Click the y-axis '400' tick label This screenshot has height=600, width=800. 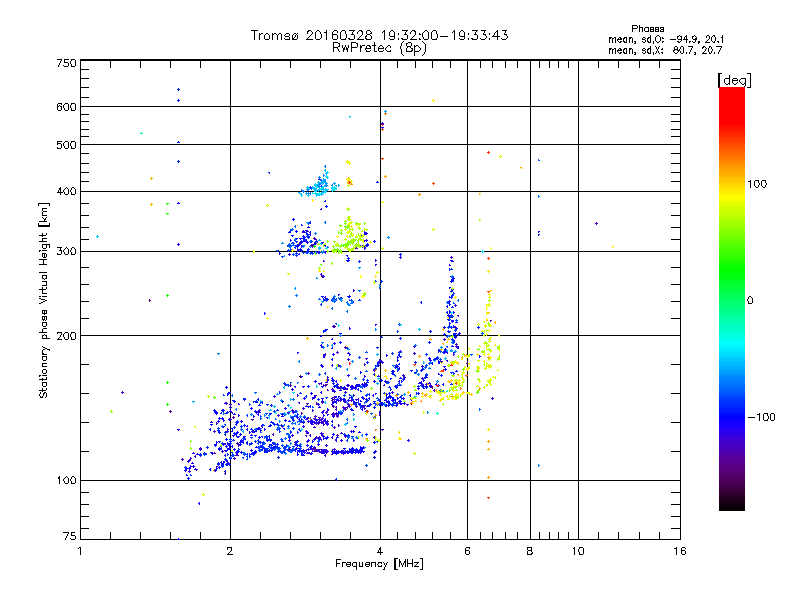coord(66,192)
